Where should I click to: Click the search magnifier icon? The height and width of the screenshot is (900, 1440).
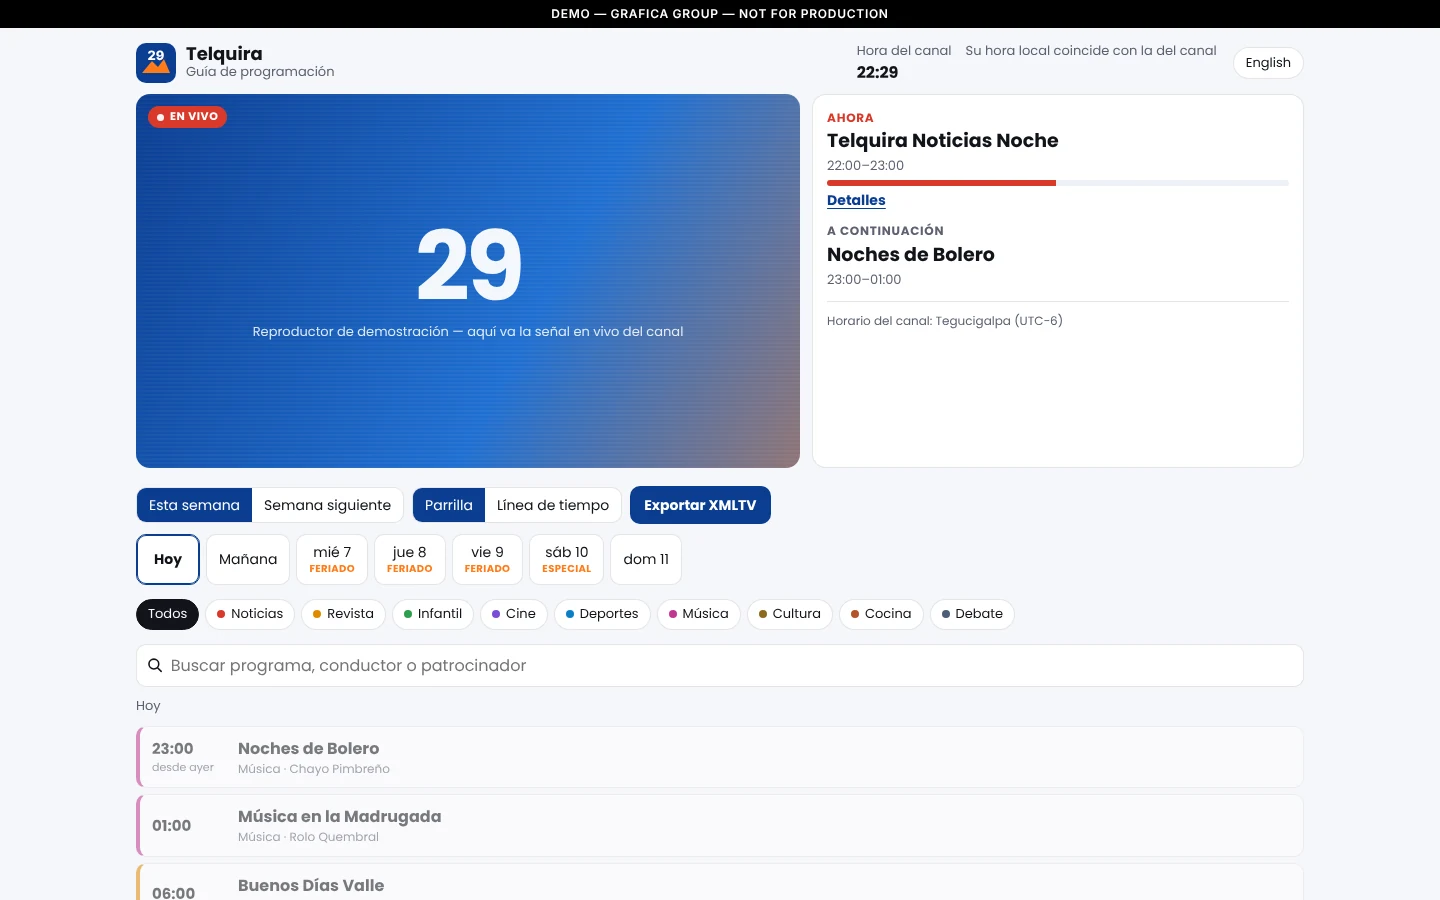pos(155,666)
